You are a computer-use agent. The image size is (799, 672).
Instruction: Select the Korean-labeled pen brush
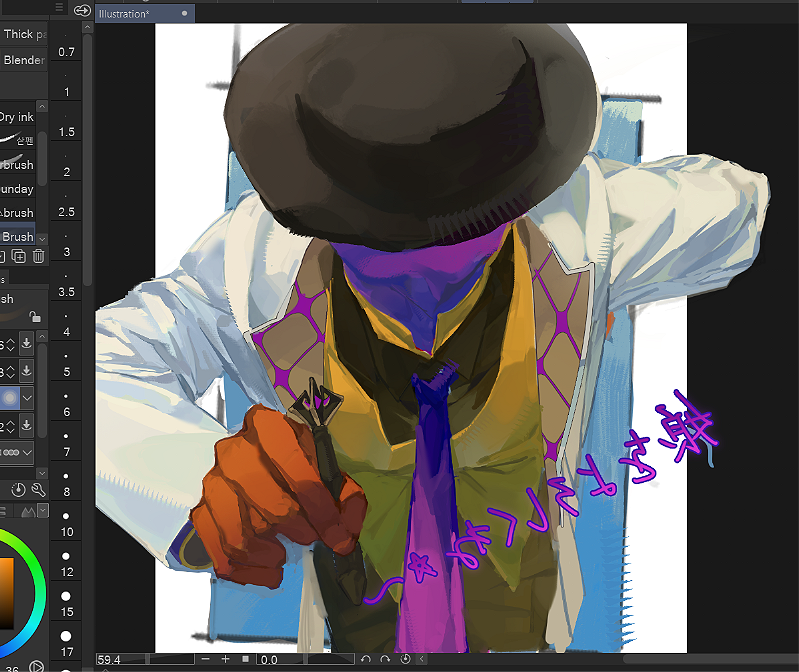coord(17,139)
